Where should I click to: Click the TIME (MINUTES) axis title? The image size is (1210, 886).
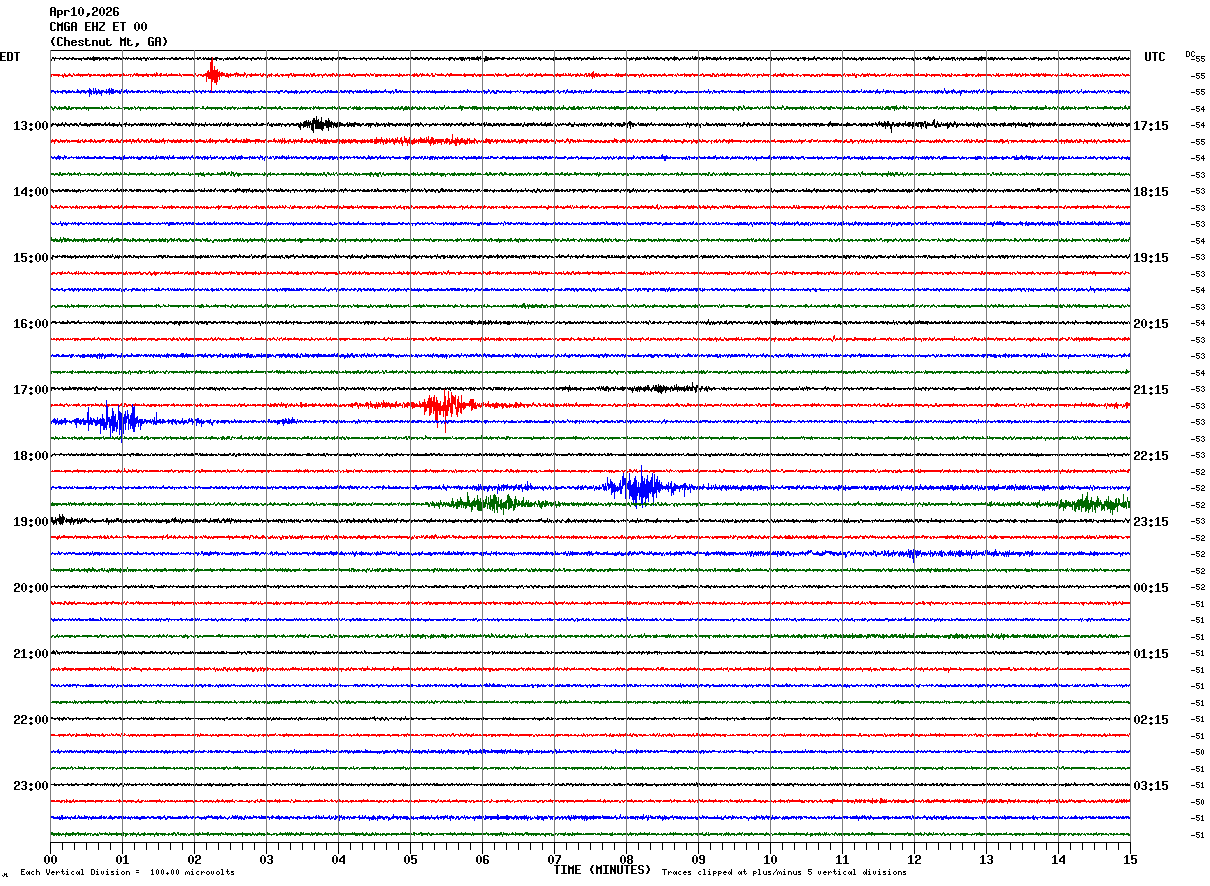point(602,870)
